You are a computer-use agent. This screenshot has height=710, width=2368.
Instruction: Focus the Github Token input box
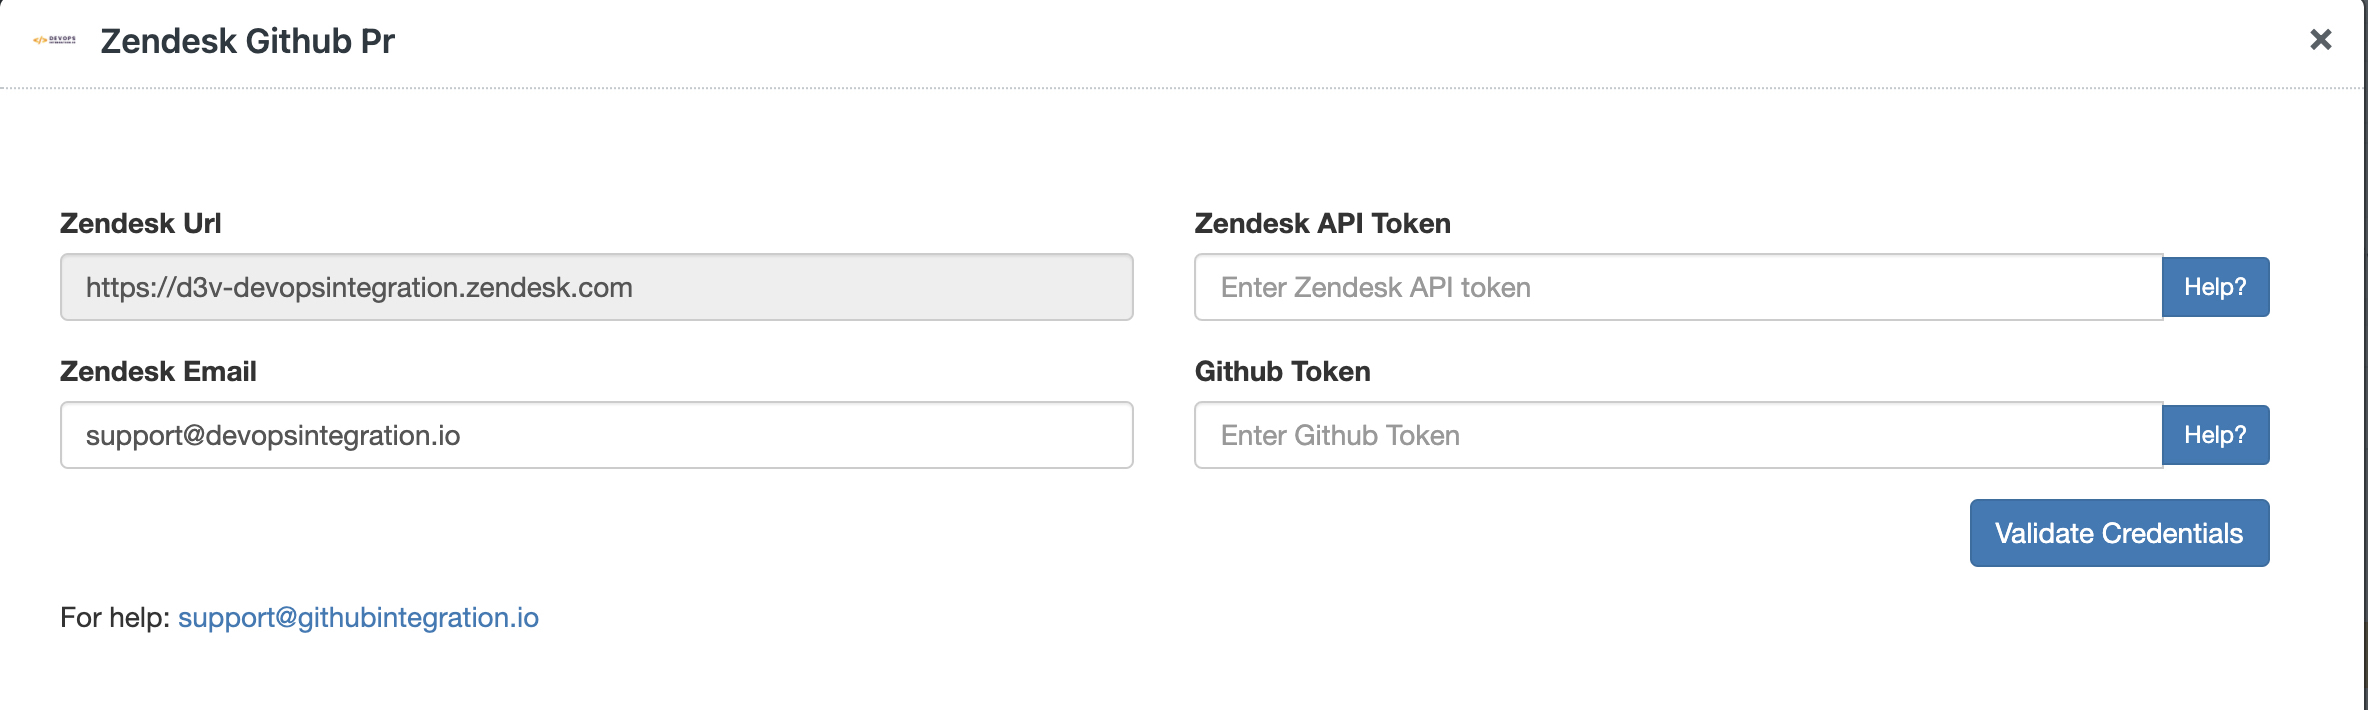tap(1678, 435)
